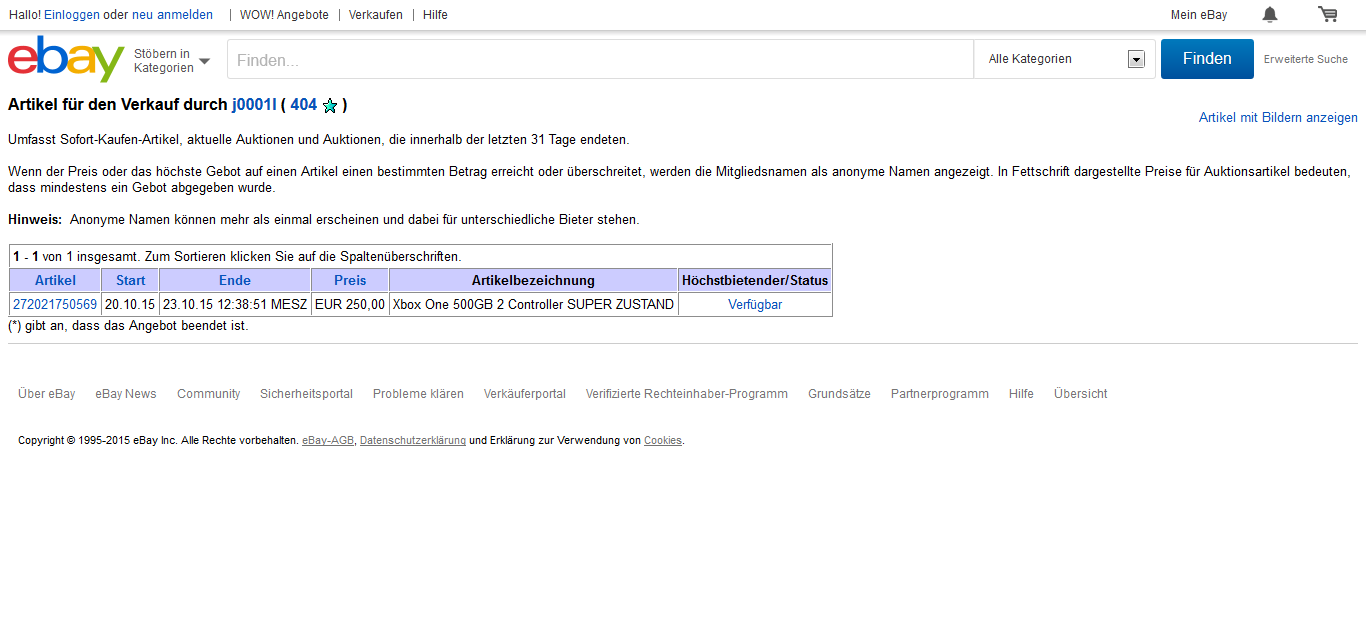Open eBay News footer link
Viewport: 1366px width, 634px height.
tap(126, 394)
